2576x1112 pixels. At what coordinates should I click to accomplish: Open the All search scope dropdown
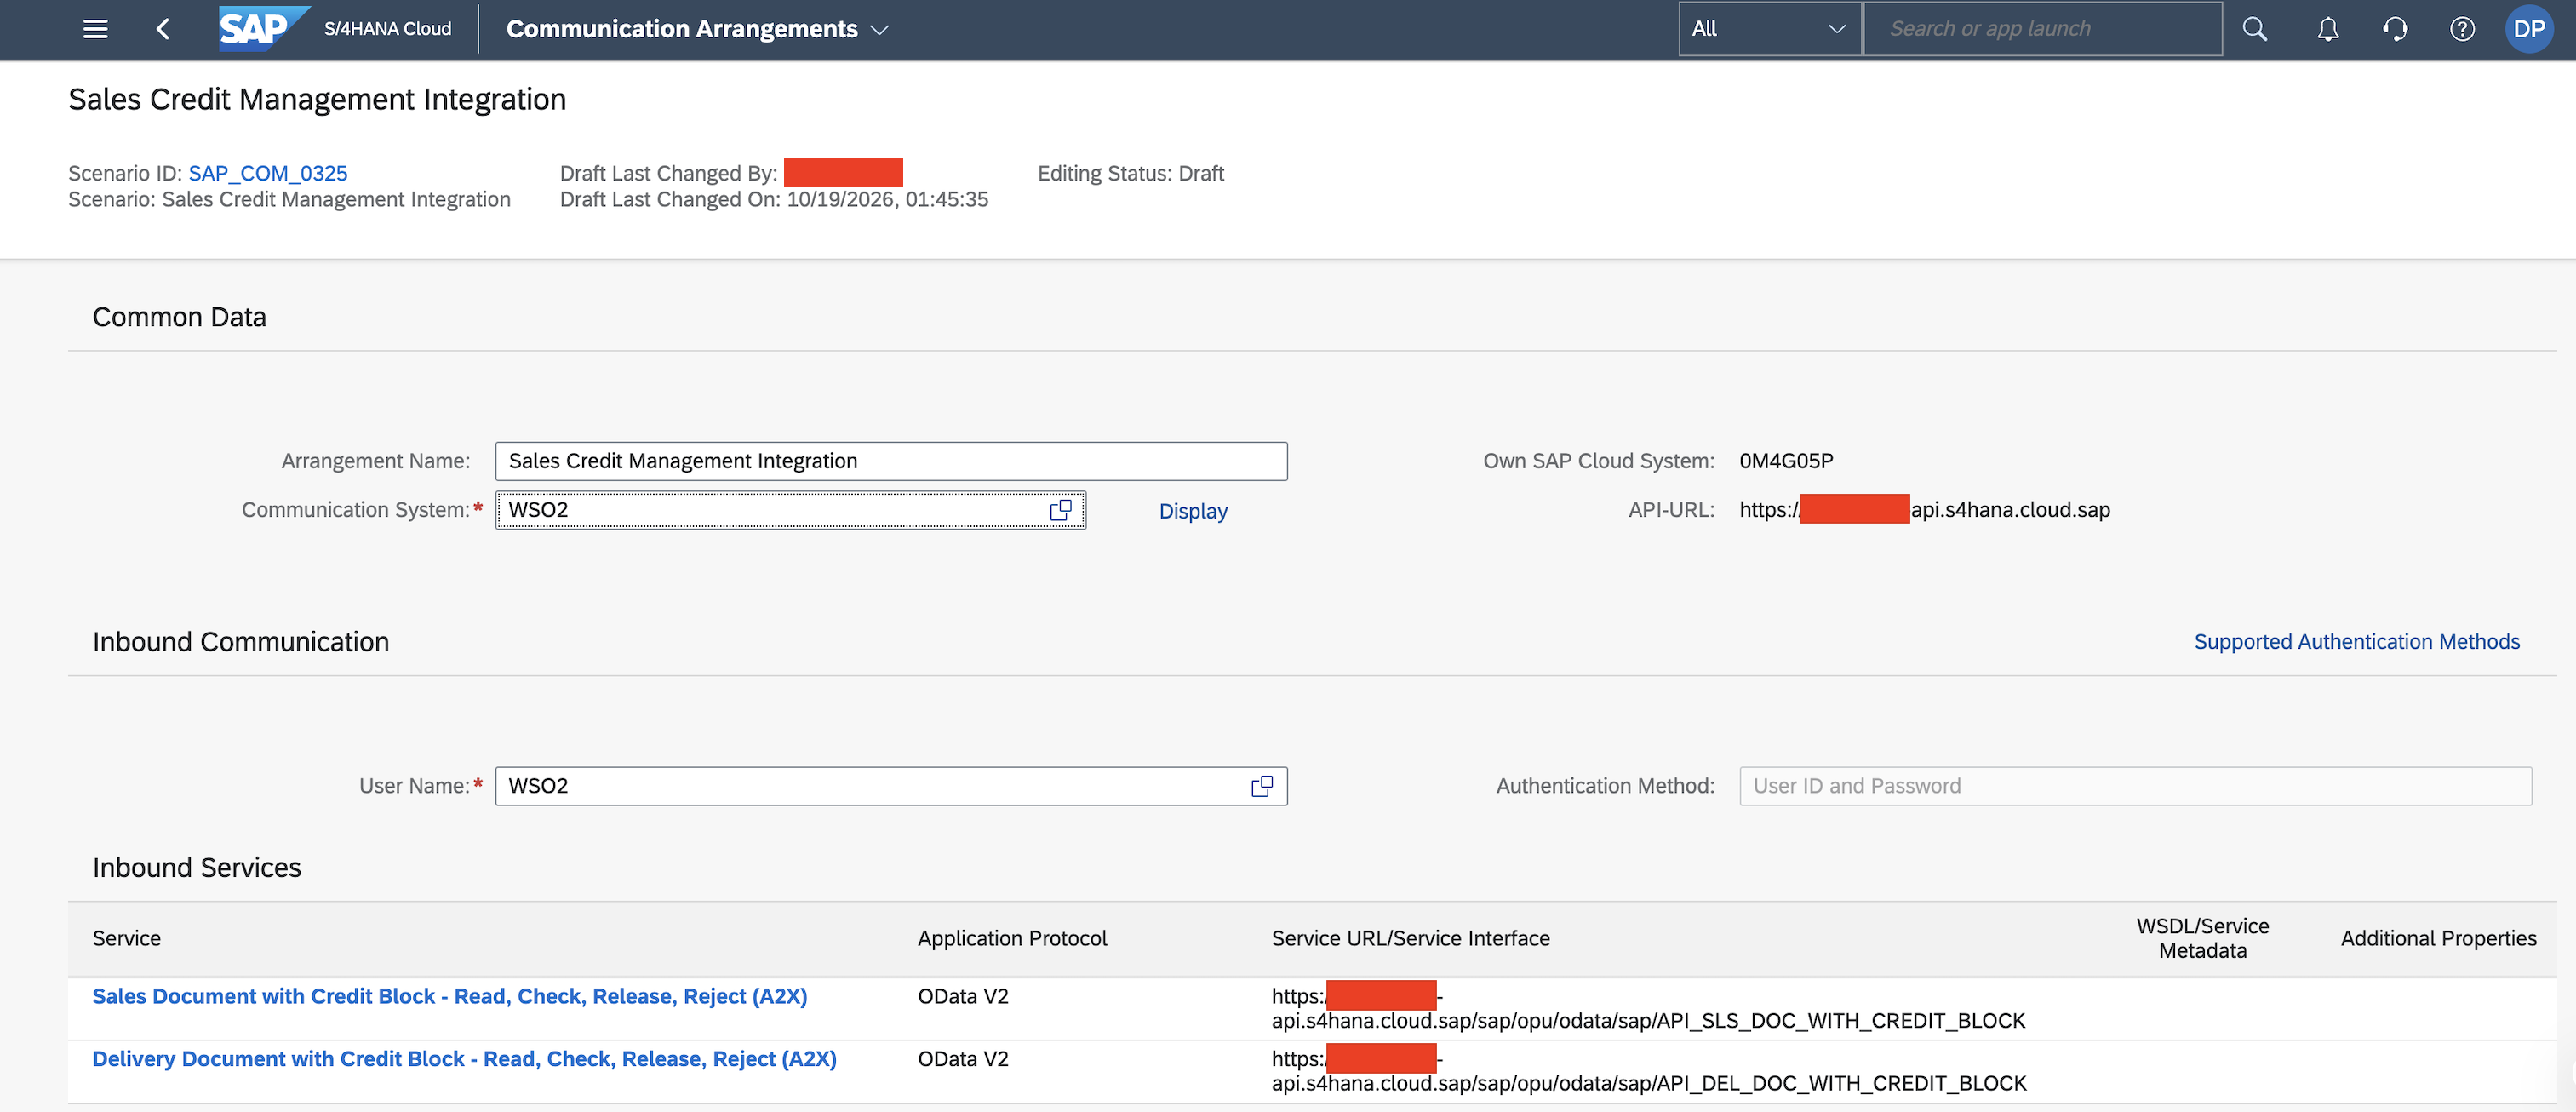1769,29
